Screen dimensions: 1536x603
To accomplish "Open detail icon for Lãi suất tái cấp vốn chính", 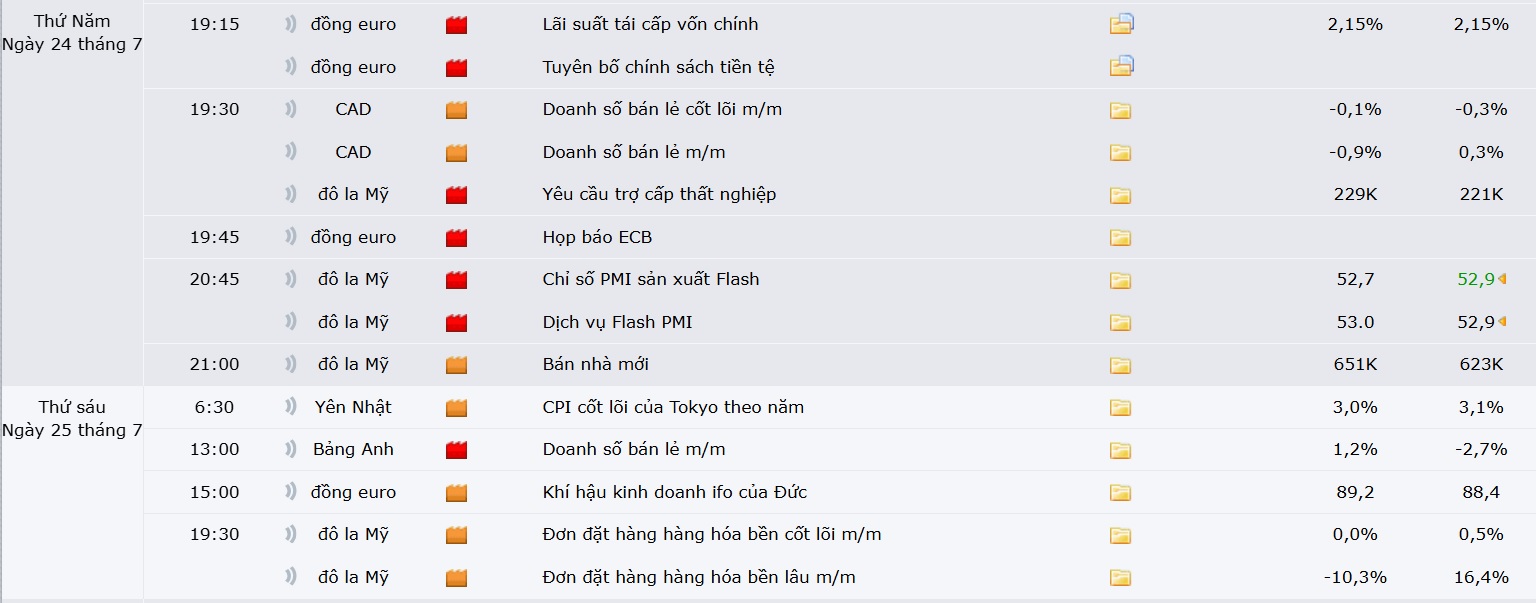I will (1121, 24).
